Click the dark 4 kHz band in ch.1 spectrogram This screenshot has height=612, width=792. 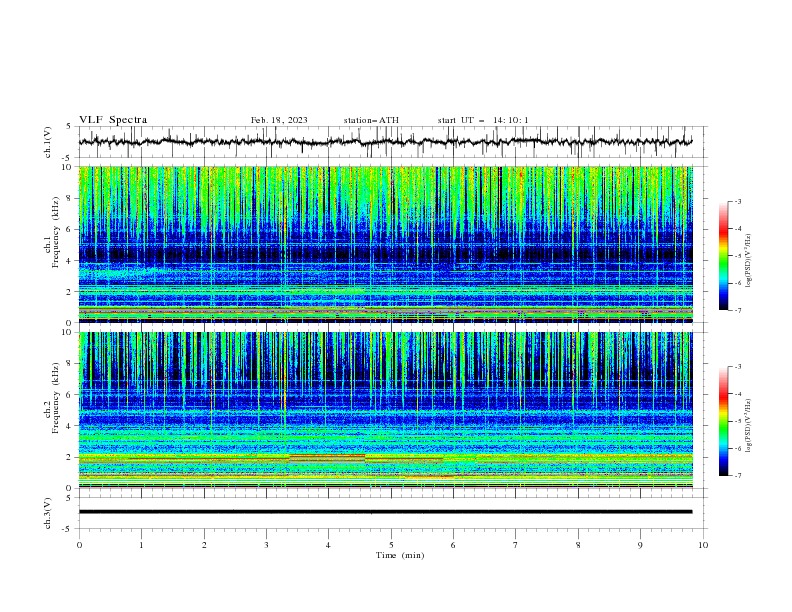click(x=385, y=253)
